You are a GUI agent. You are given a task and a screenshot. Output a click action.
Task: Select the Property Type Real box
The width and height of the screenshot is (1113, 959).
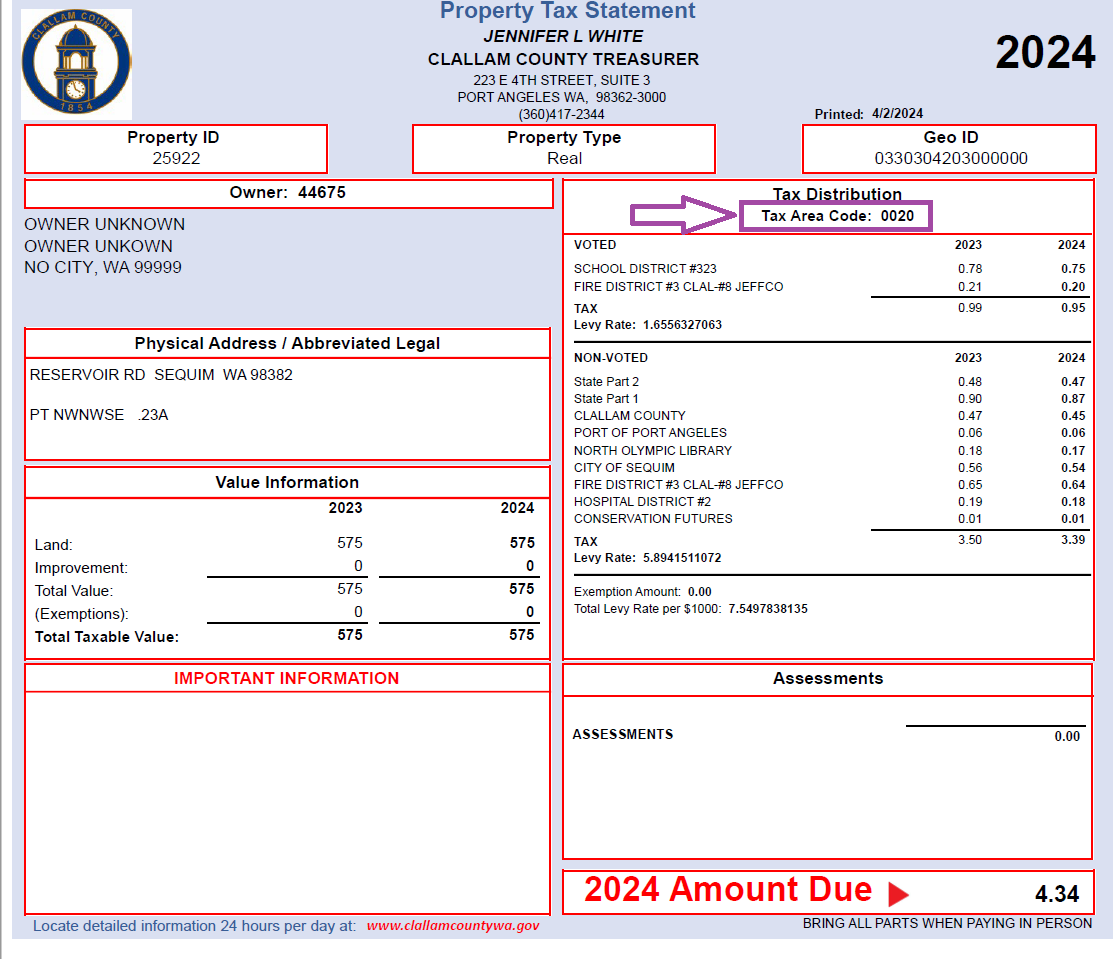coord(564,149)
